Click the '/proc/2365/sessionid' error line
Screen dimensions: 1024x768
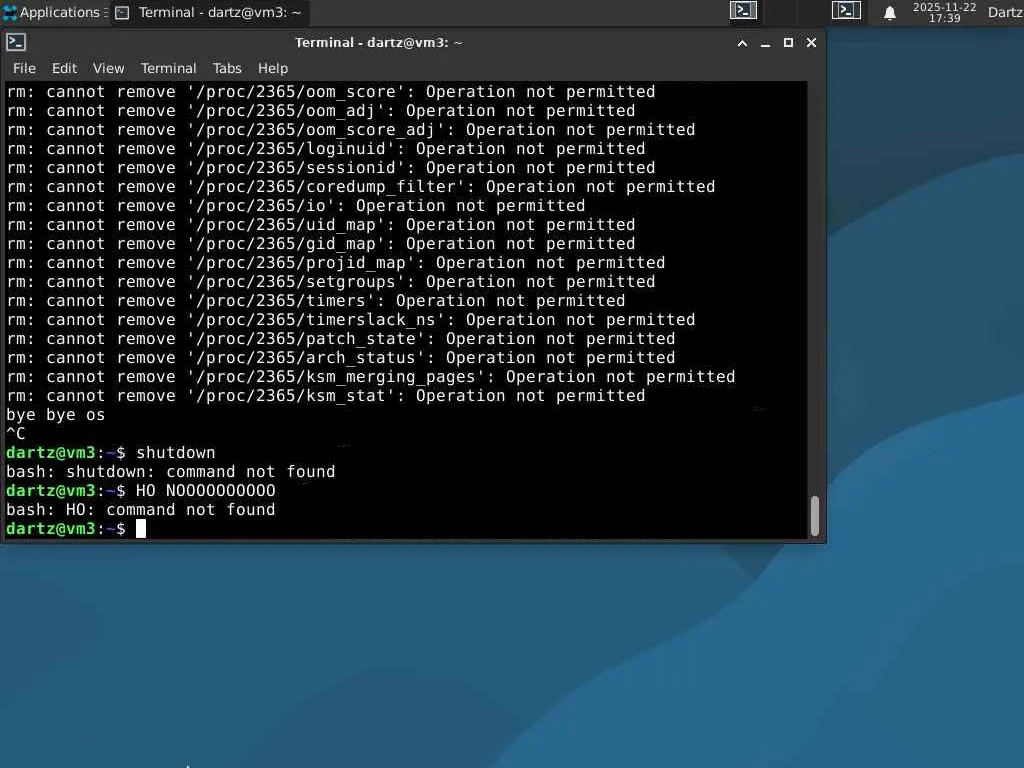331,168
